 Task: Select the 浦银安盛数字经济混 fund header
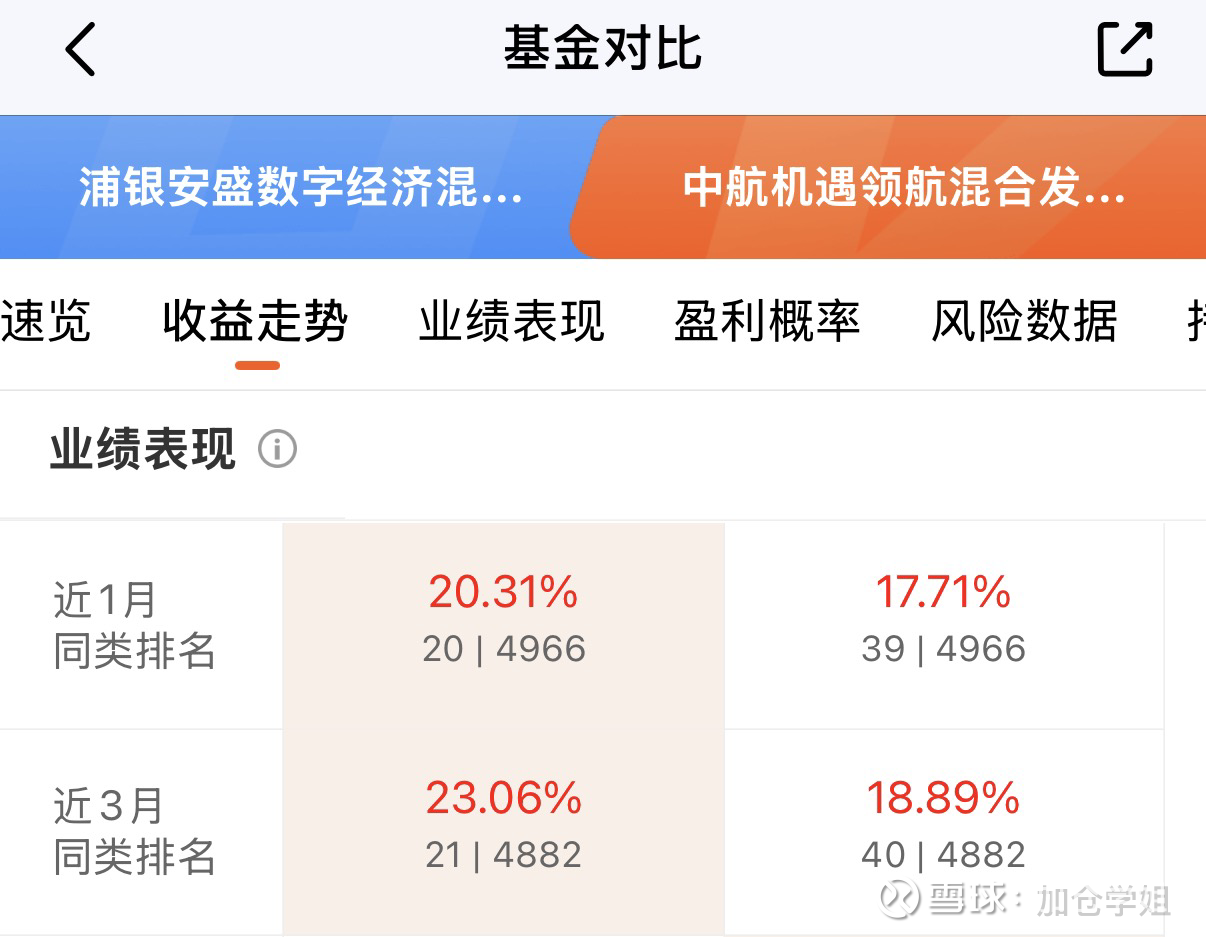[300, 188]
